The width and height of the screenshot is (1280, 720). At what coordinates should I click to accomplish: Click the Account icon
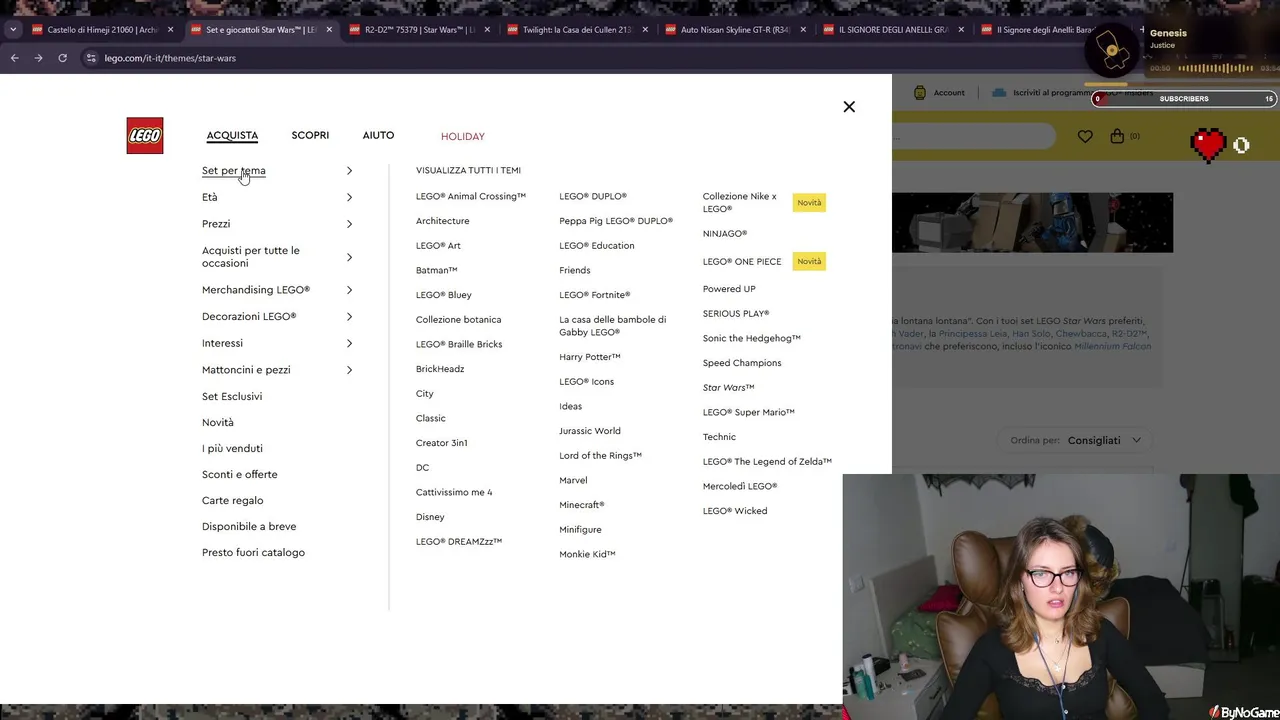(919, 92)
